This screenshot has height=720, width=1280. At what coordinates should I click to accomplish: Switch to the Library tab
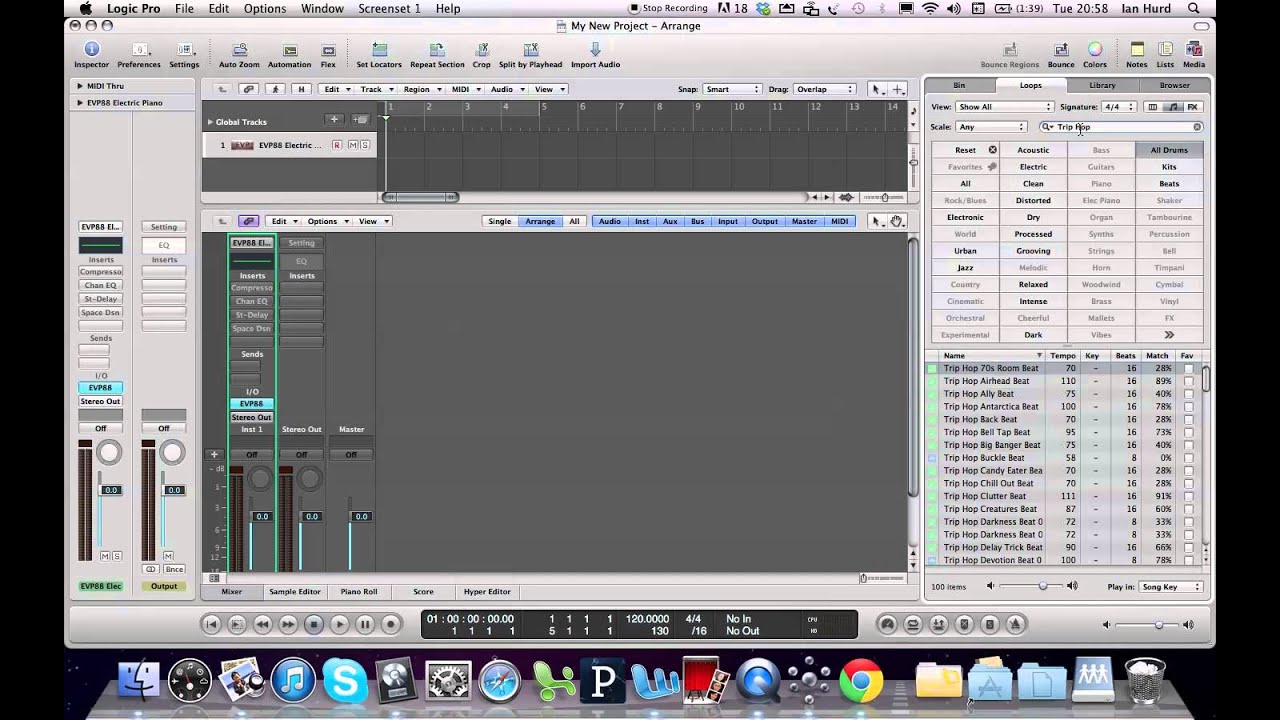1102,85
